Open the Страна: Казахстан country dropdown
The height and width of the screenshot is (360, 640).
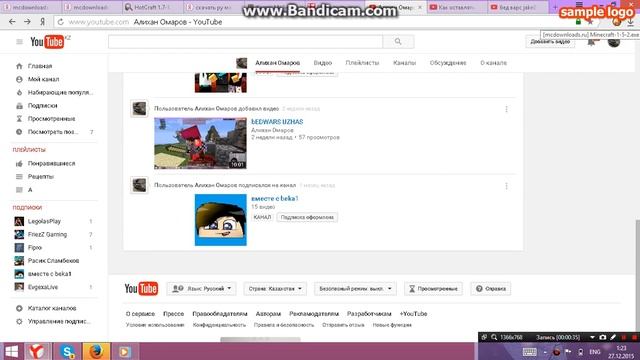click(275, 289)
